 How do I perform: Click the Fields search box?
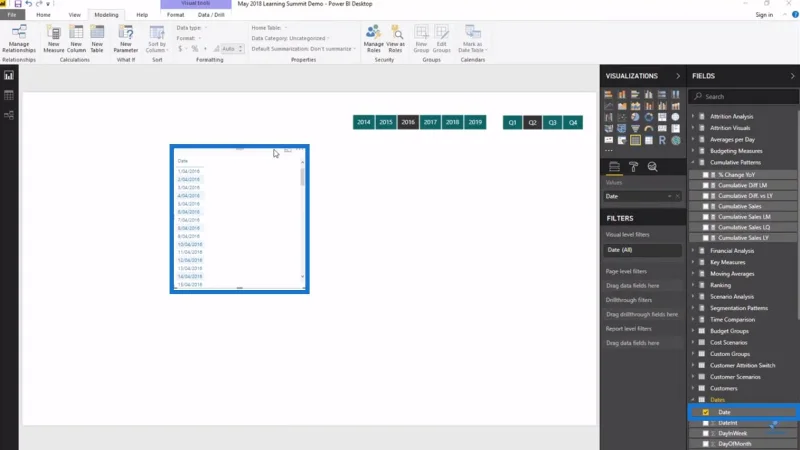click(x=743, y=96)
